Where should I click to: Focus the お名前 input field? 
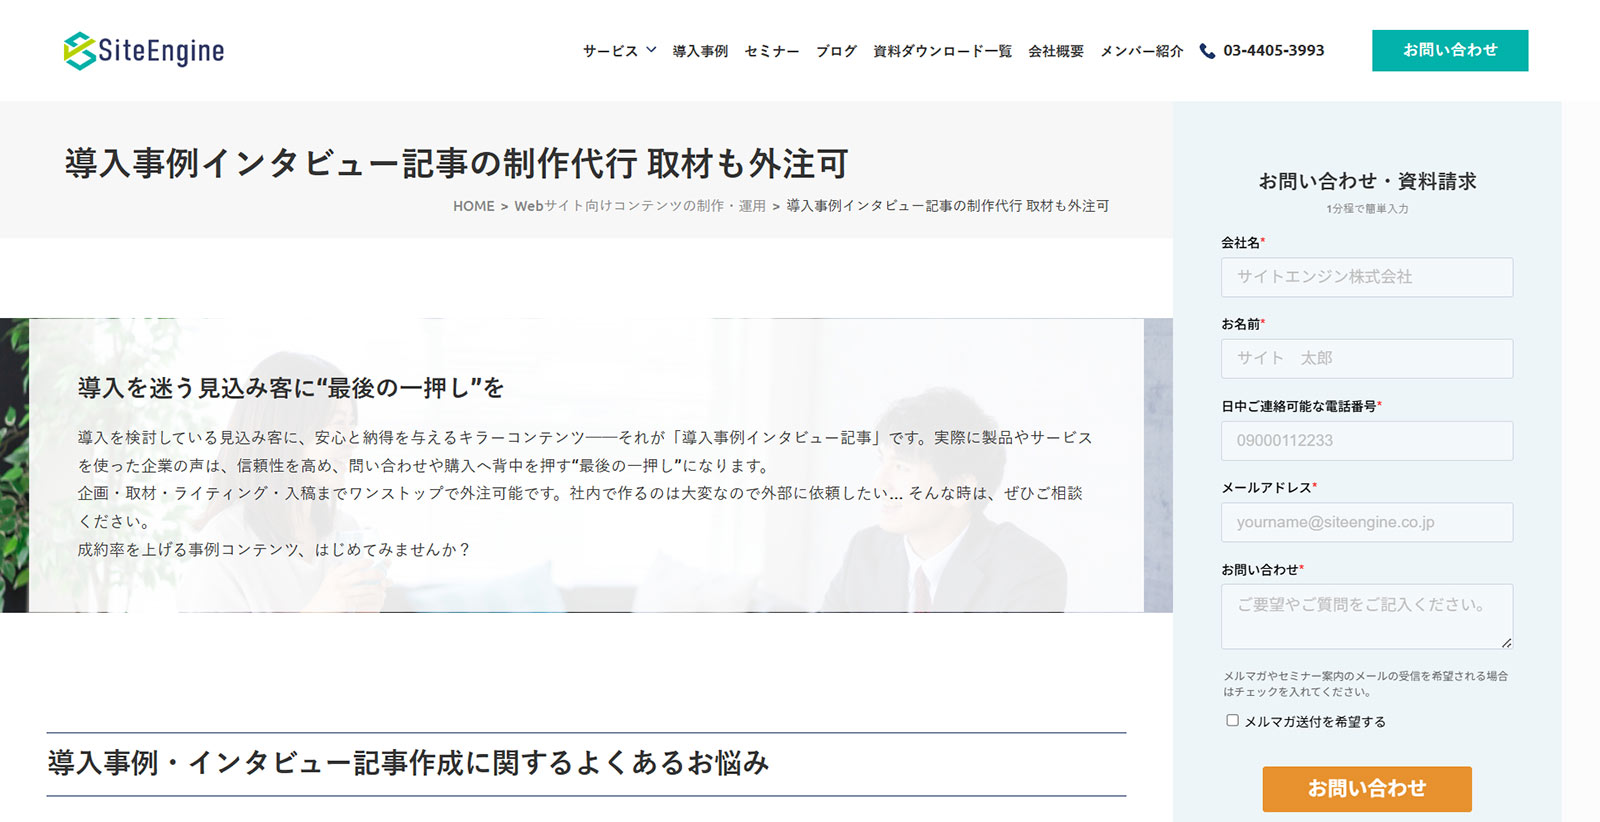tap(1367, 358)
